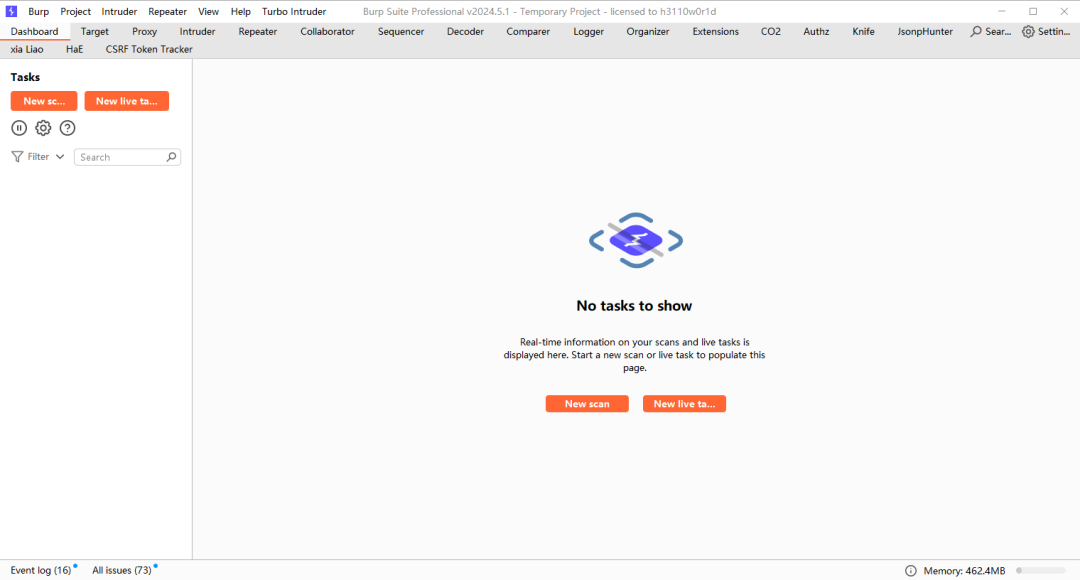
Task: Switch to the Dashboard tab
Action: [34, 32]
